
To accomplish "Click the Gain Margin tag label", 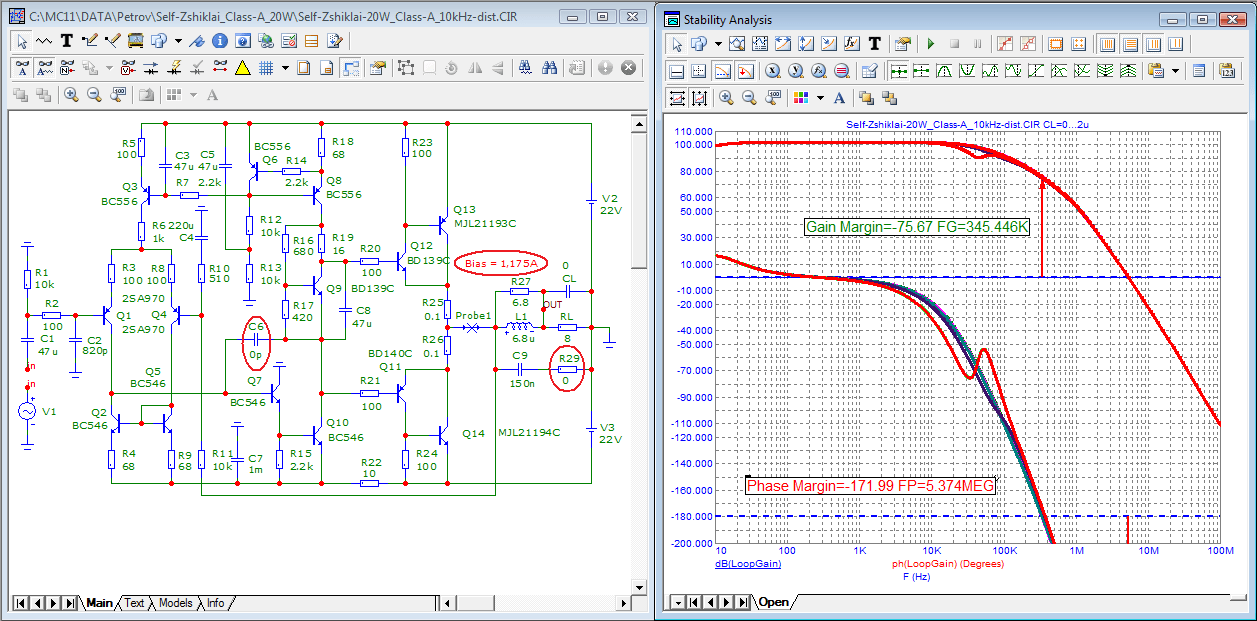I will (918, 227).
